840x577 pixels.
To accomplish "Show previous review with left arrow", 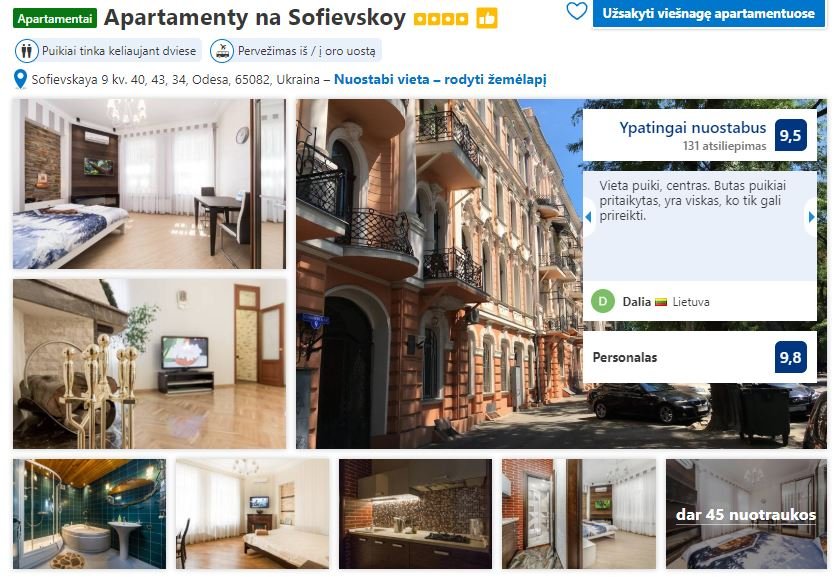I will click(588, 217).
